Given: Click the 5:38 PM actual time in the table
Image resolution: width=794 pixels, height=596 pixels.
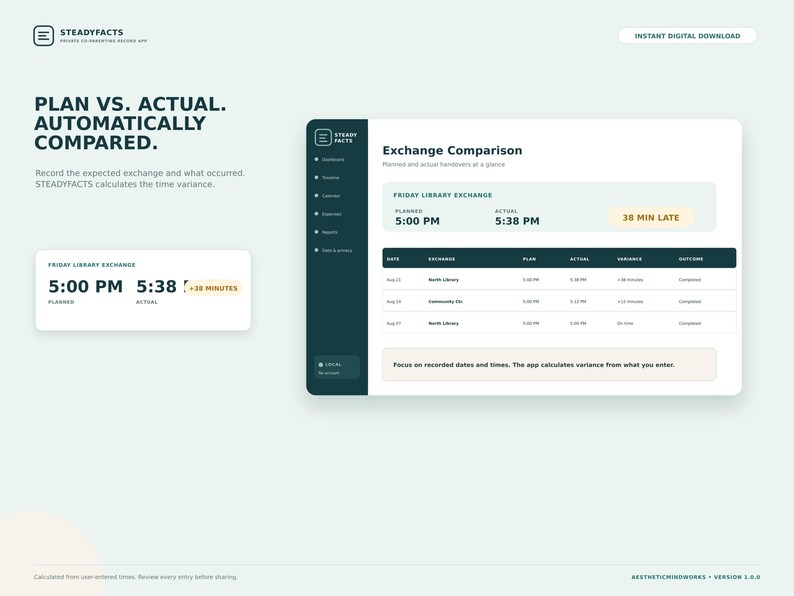Looking at the screenshot, I should click(x=578, y=280).
